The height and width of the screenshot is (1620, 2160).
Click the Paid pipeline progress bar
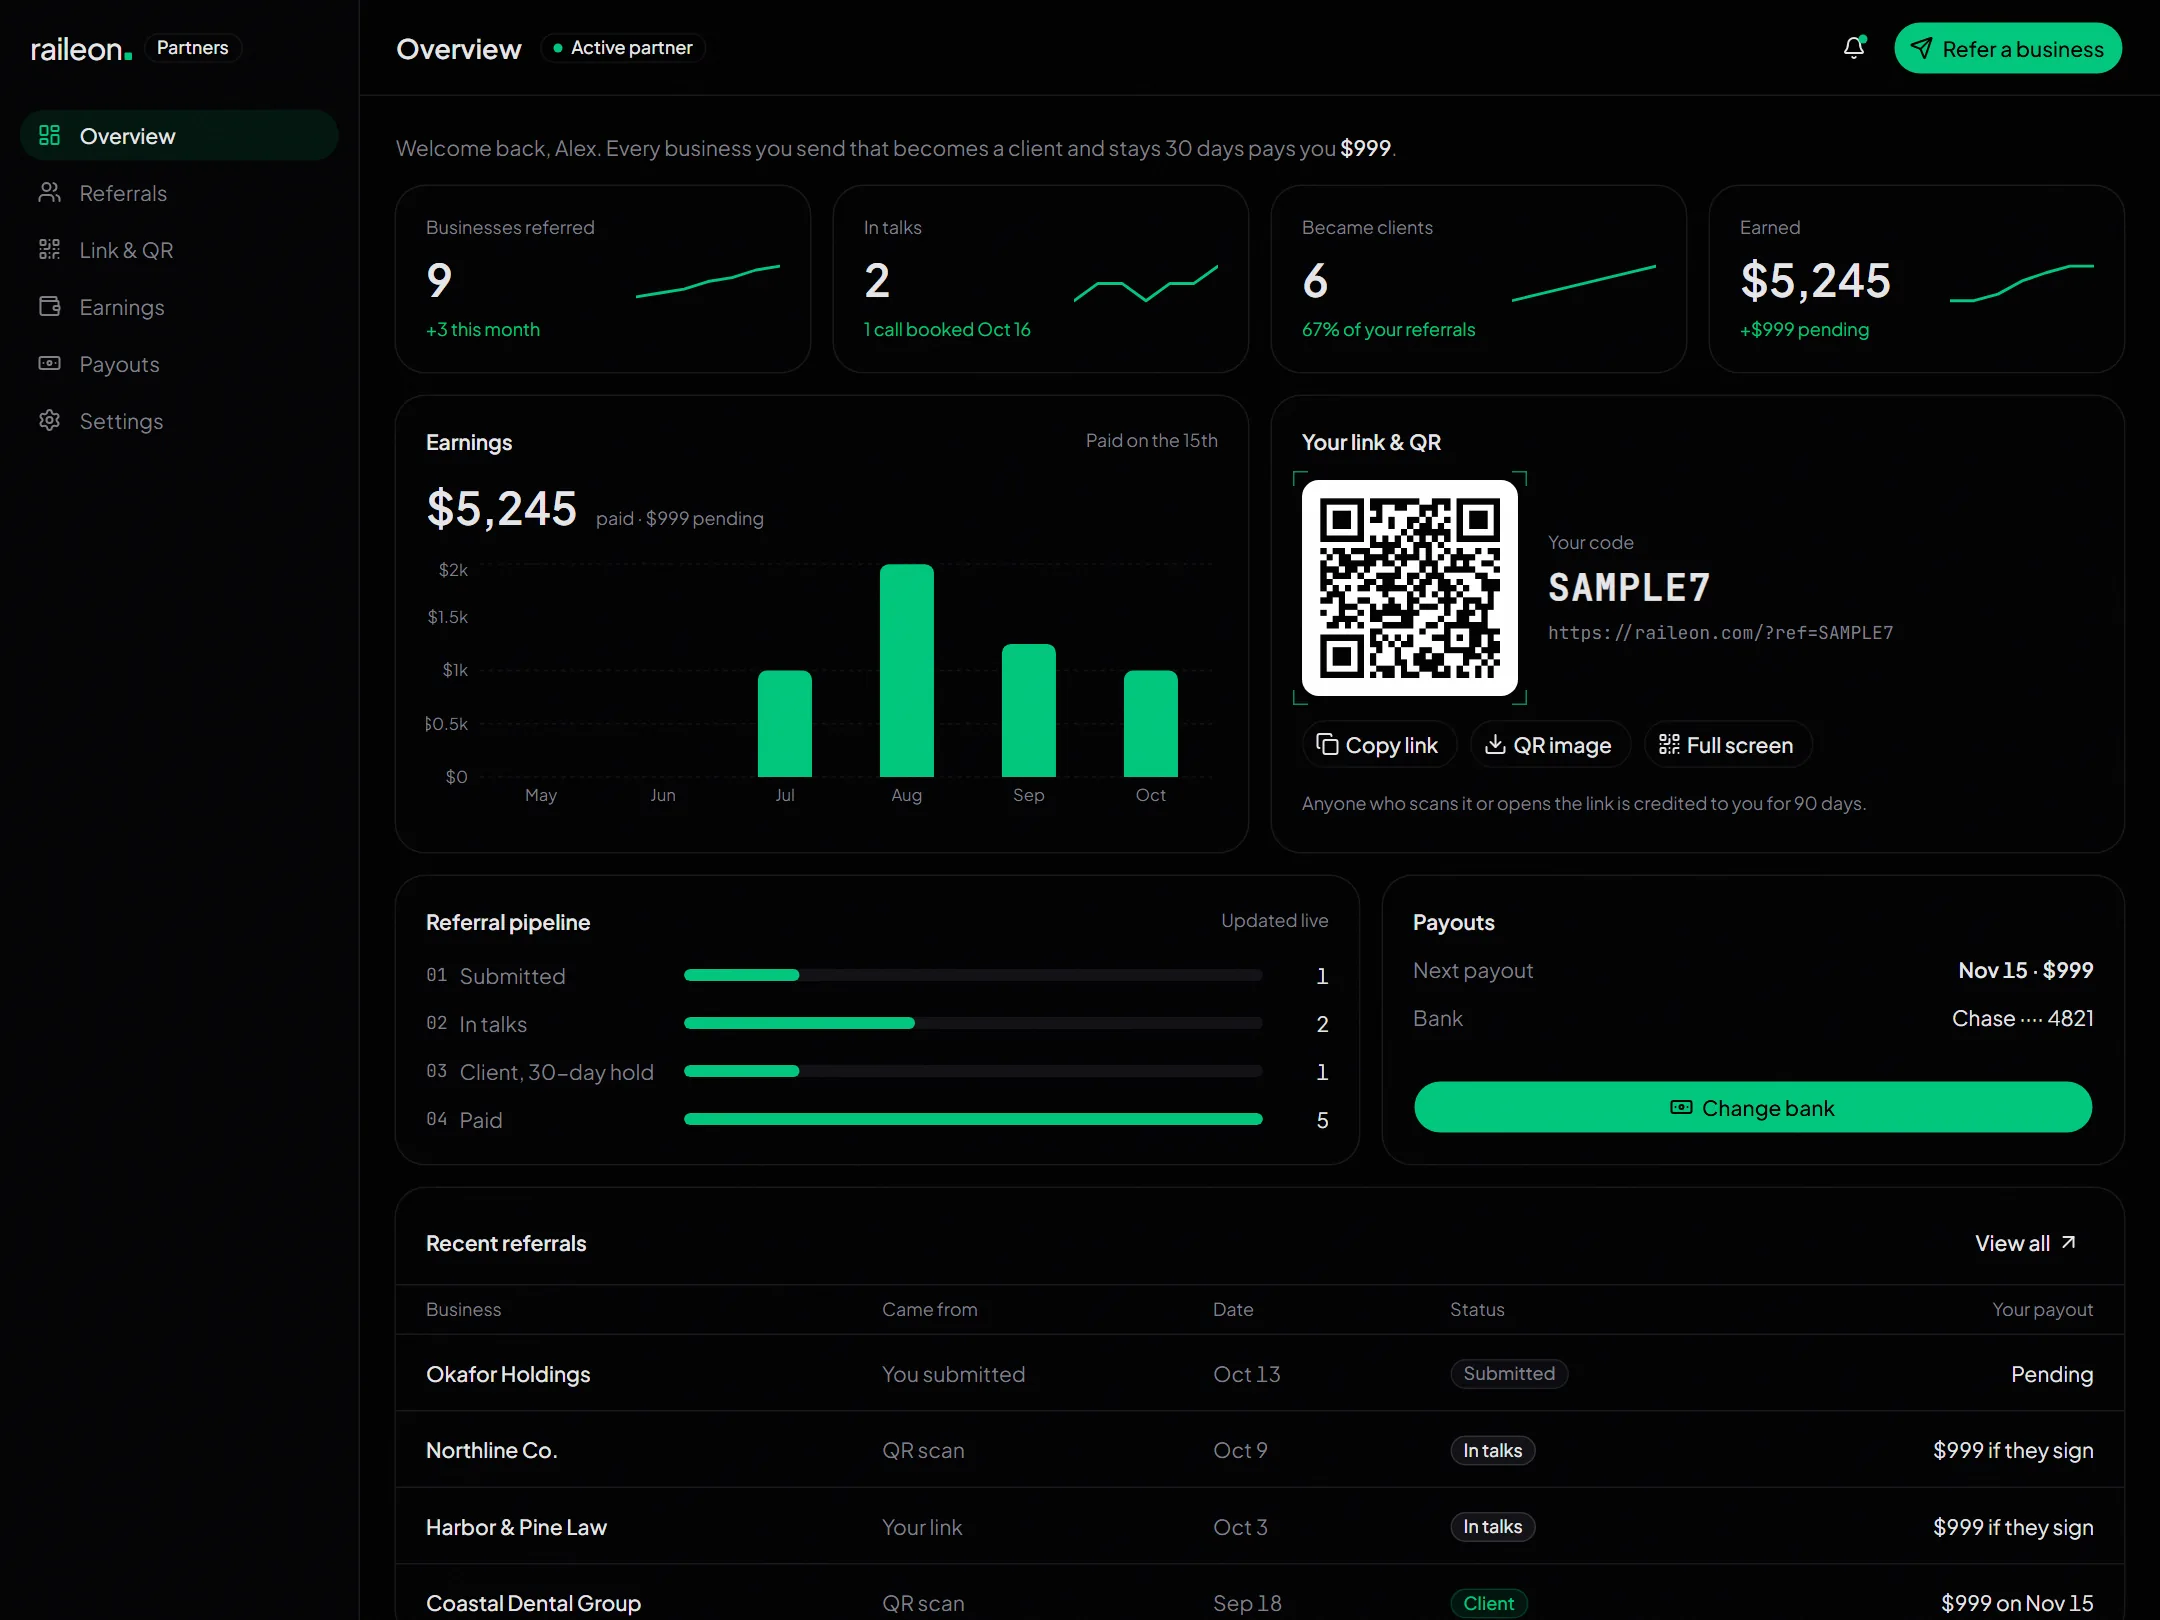coord(972,1119)
